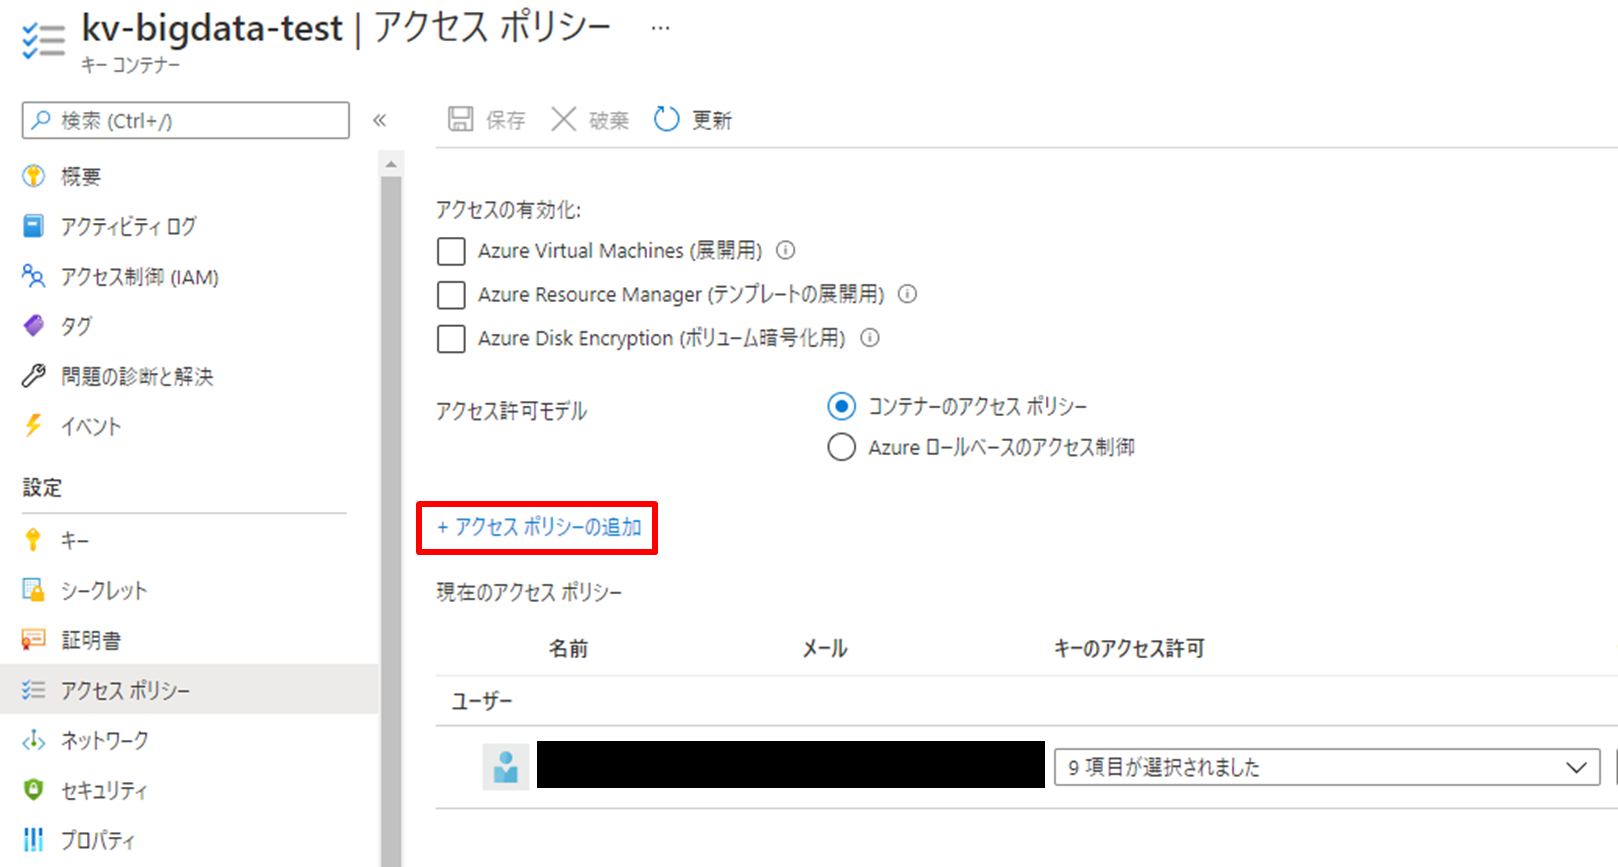This screenshot has height=867, width=1618.
Task: Enable Azure Resource Manager template deployment checkbox
Action: 451,295
